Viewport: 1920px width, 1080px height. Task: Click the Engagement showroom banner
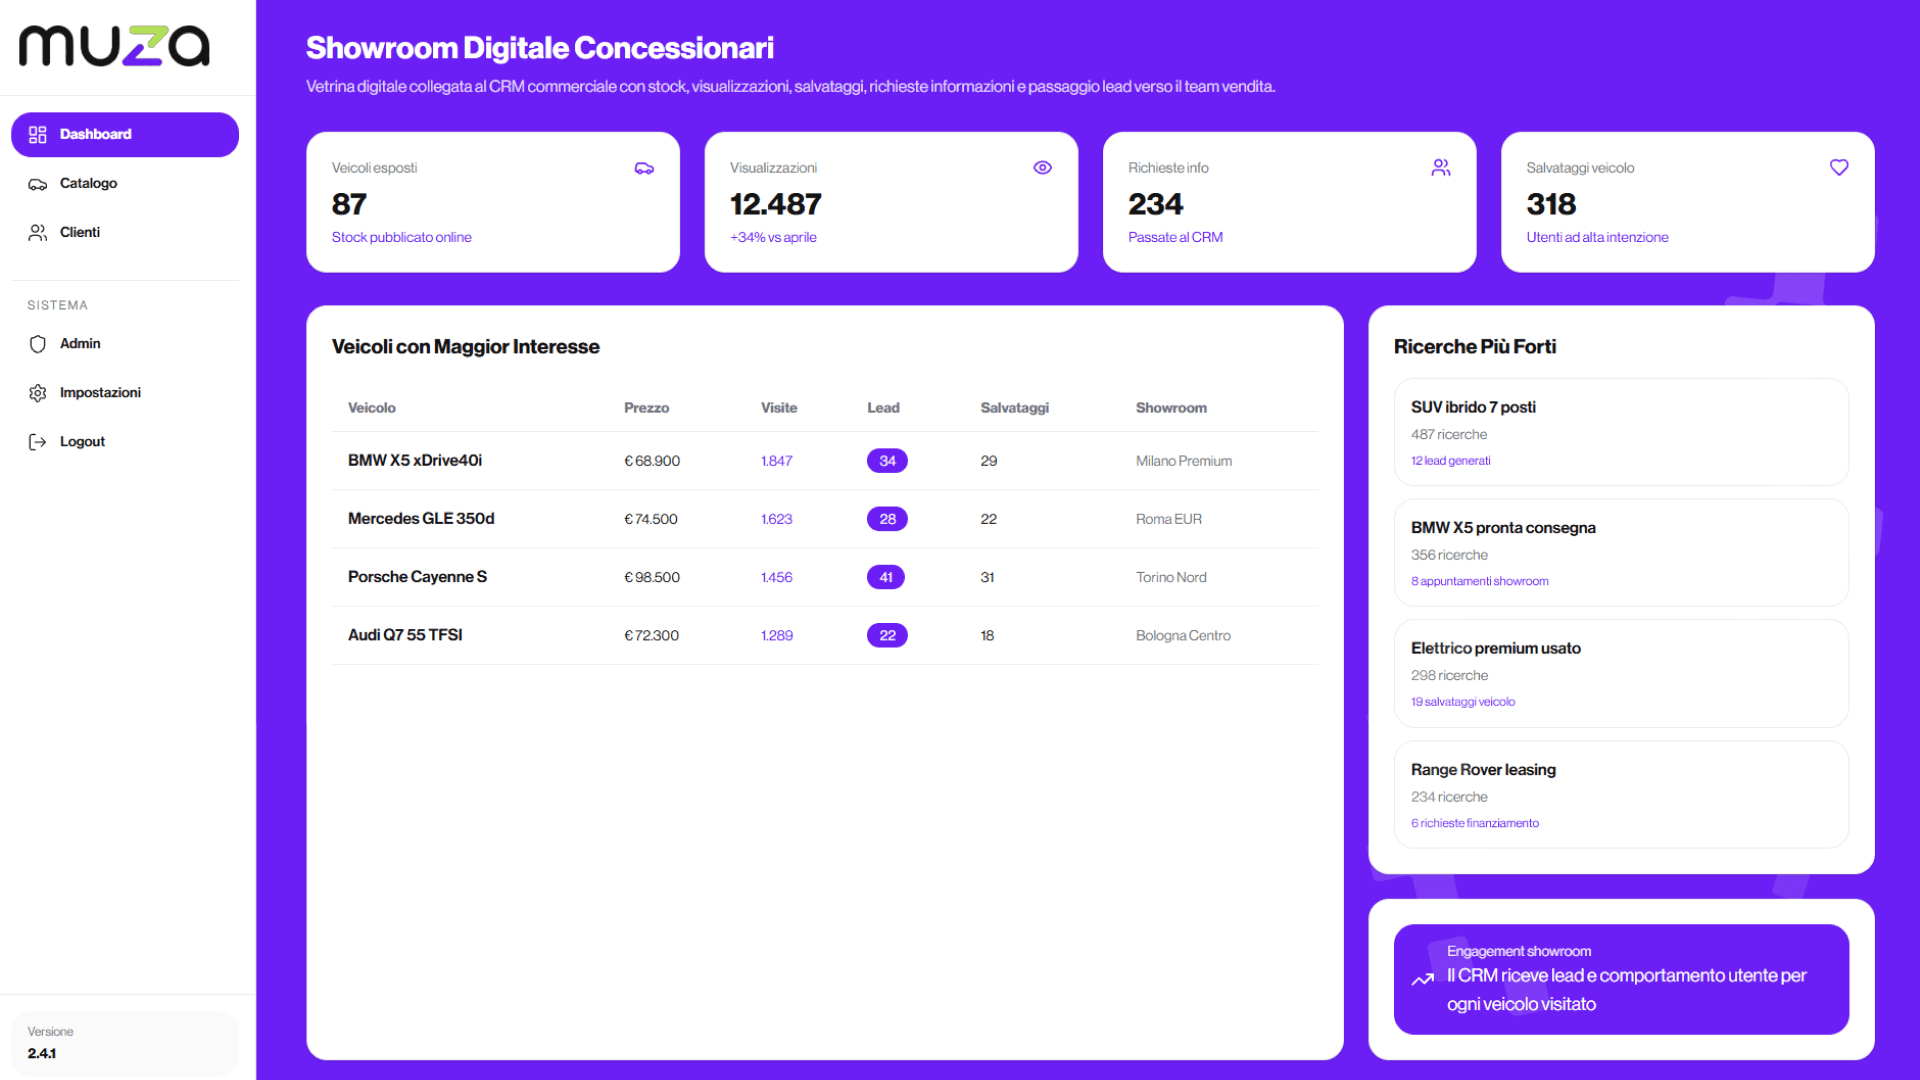tap(1621, 980)
